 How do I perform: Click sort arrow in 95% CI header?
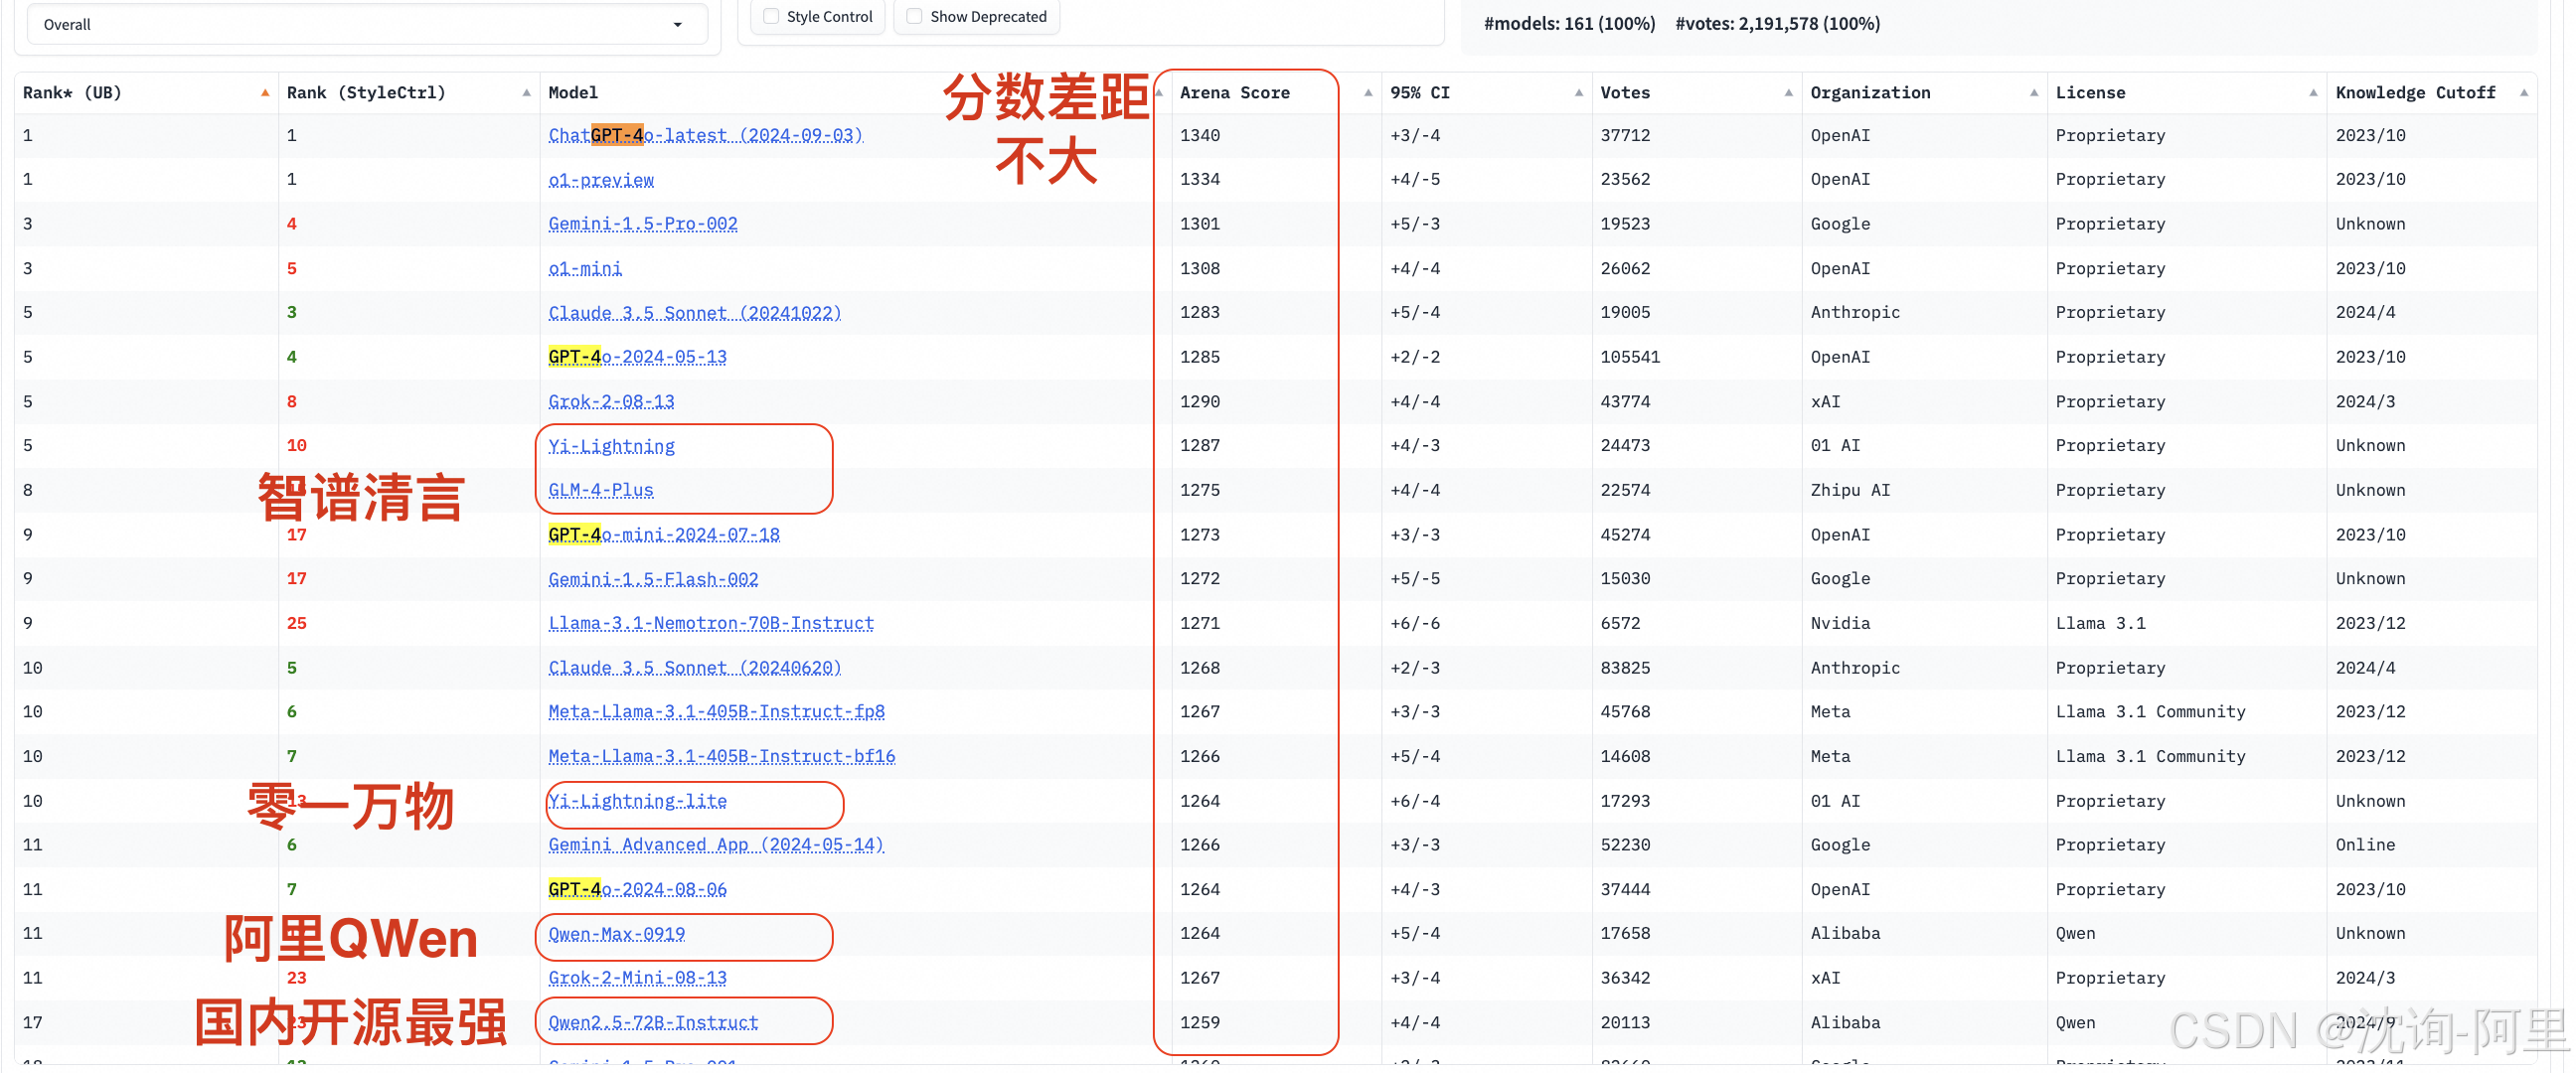click(x=1578, y=93)
